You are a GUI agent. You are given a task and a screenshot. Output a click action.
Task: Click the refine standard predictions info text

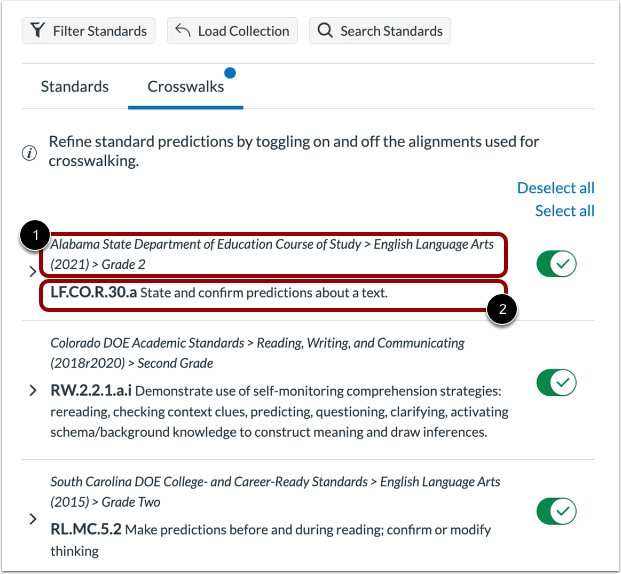point(293,151)
